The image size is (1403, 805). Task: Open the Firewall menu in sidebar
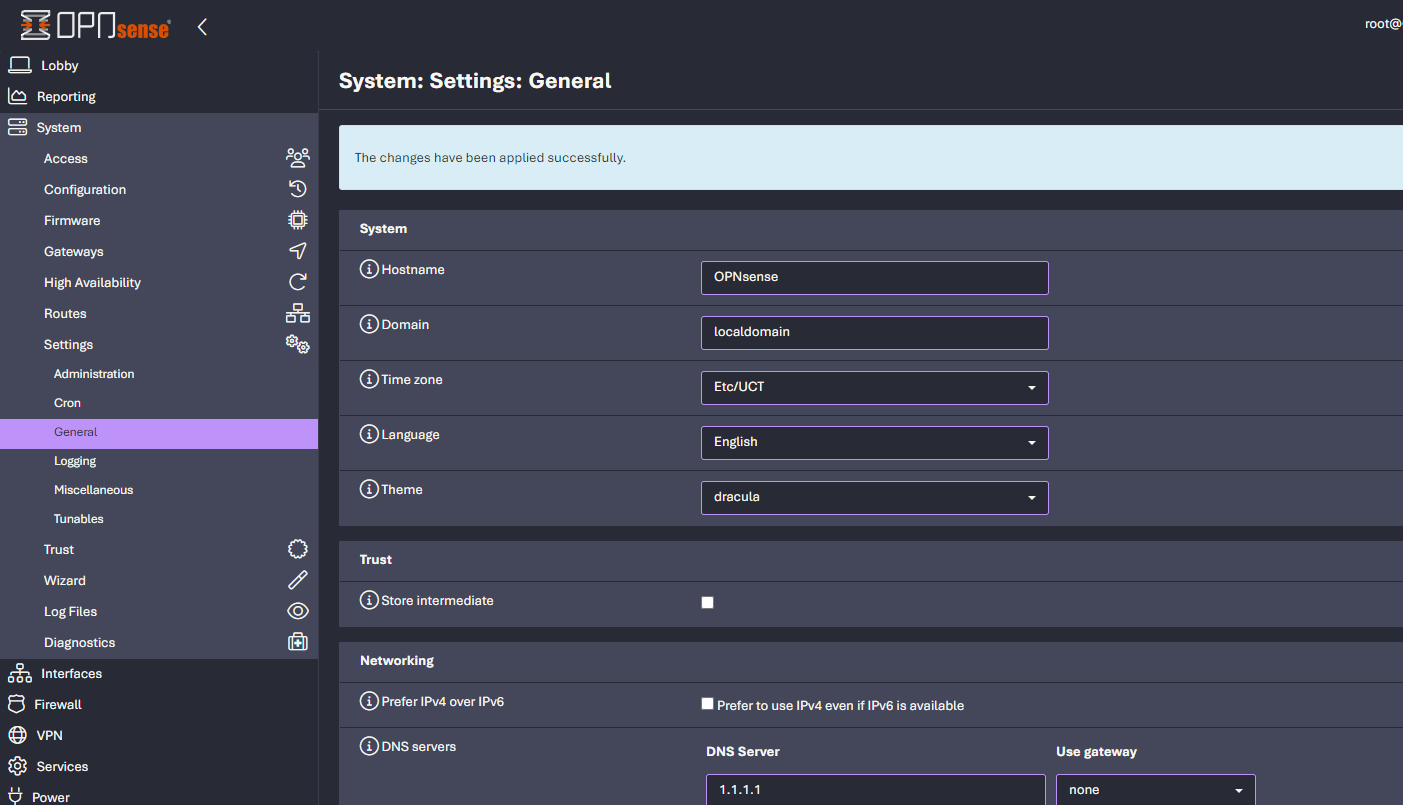click(58, 704)
